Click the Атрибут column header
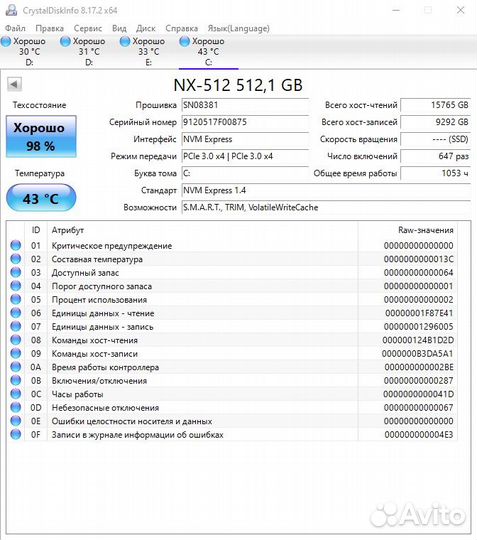Screen dimensions: 477x540 (x=203, y=230)
